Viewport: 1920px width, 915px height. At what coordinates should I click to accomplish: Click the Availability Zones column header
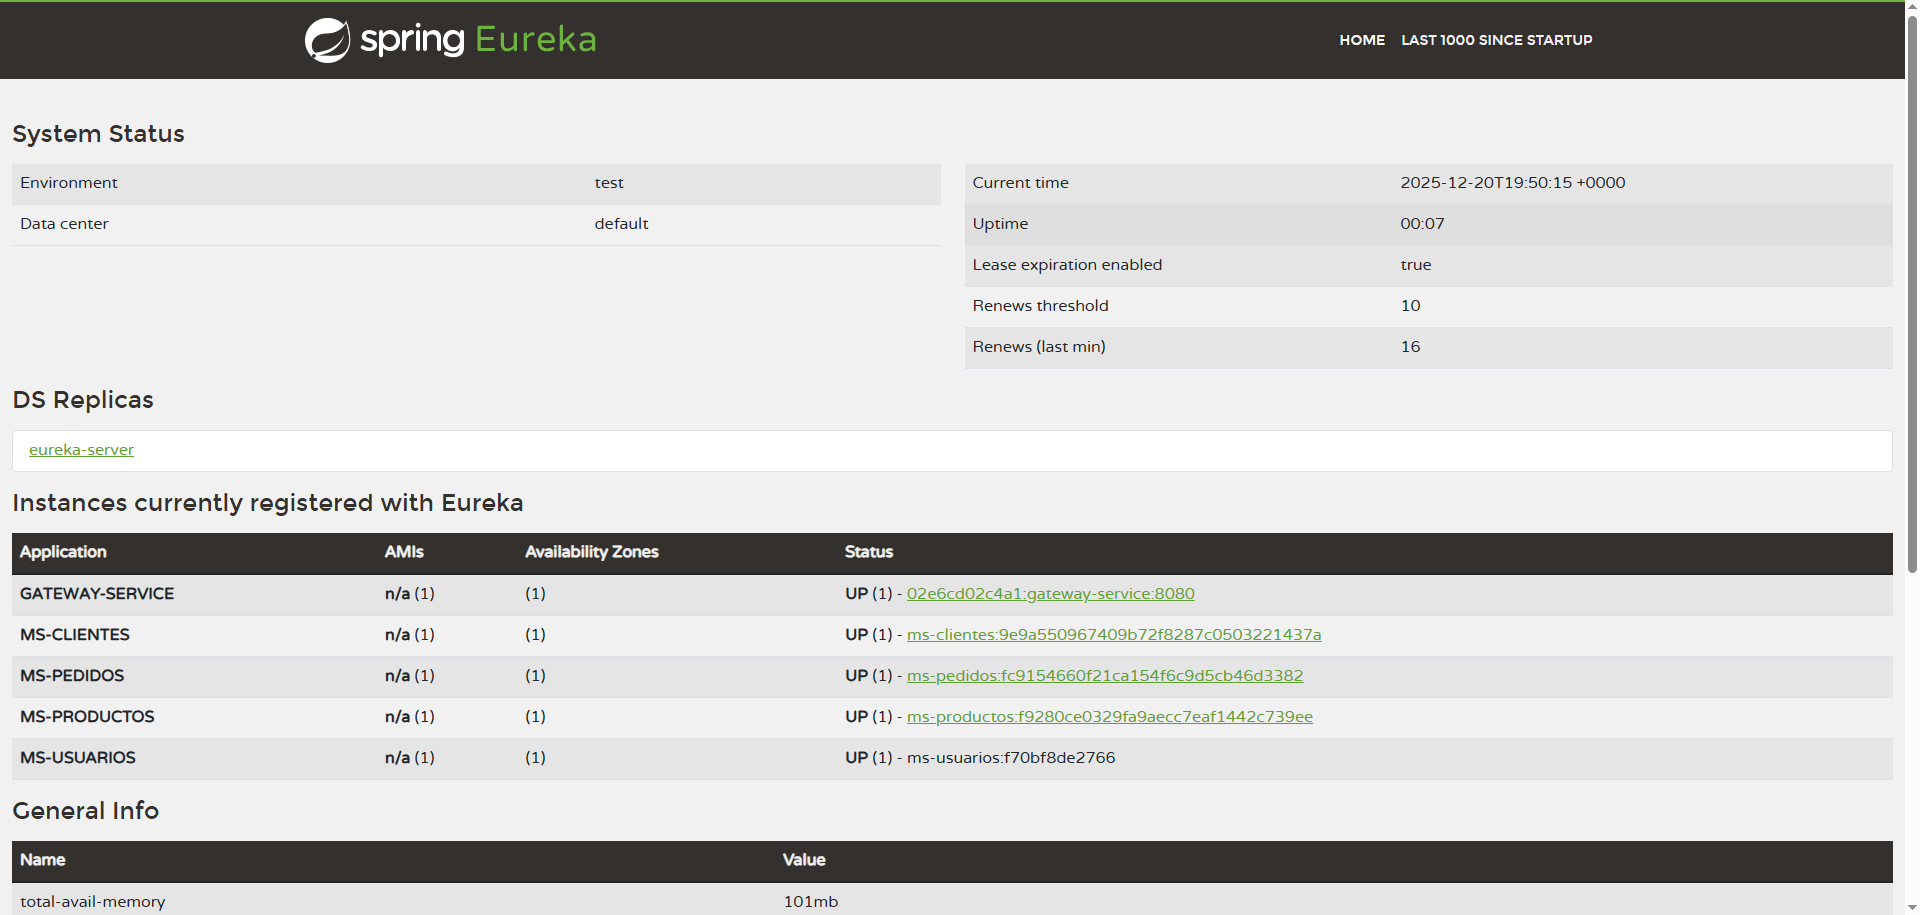click(x=591, y=552)
